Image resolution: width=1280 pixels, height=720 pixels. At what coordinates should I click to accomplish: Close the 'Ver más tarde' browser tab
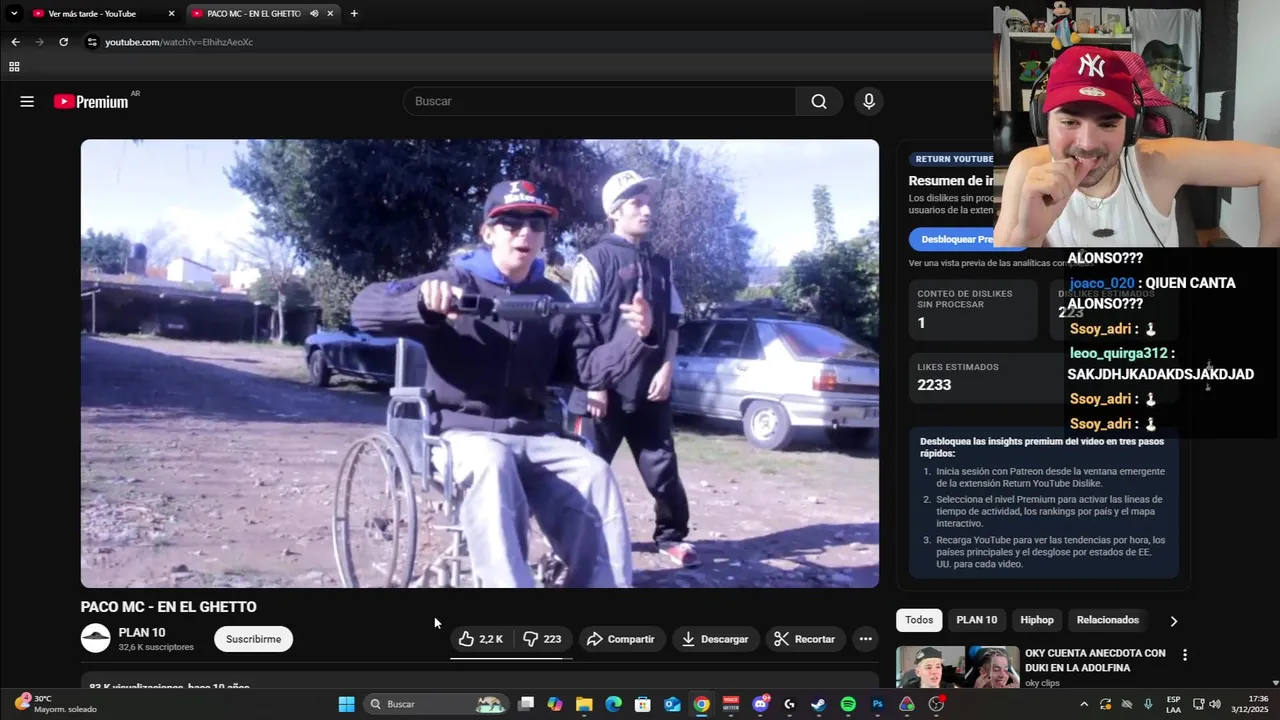click(x=171, y=14)
